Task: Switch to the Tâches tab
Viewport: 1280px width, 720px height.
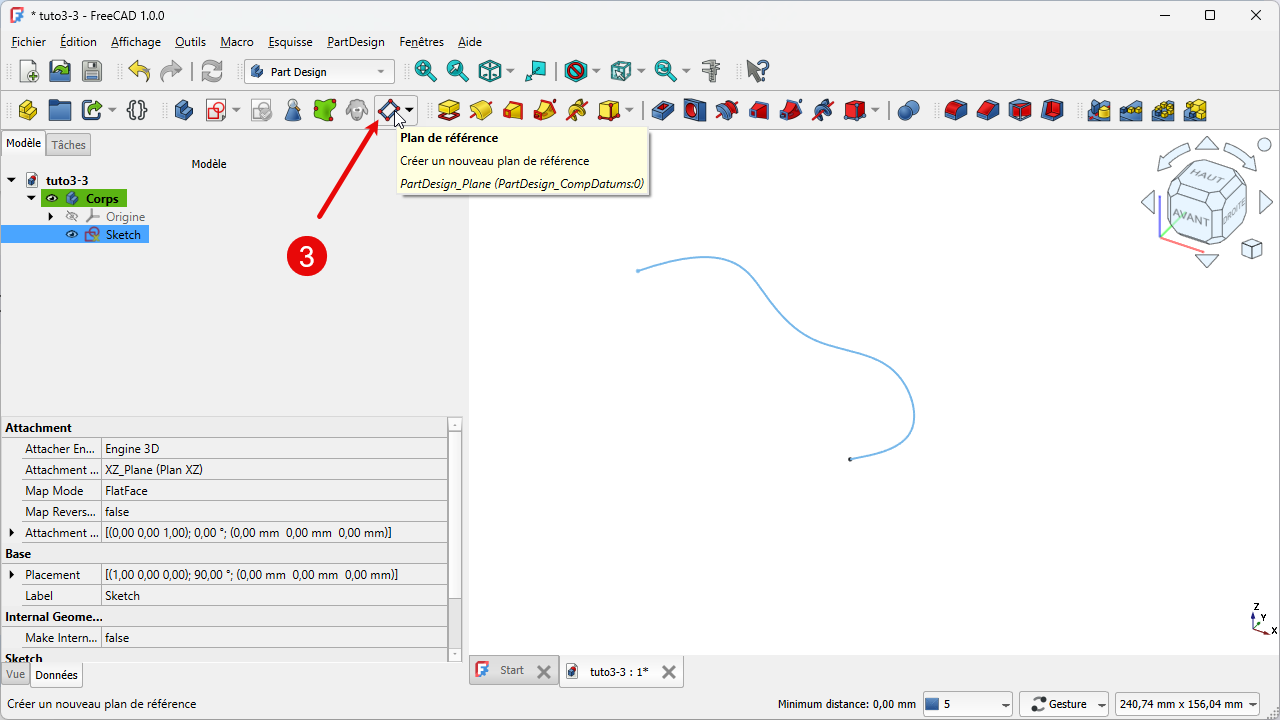Action: [69, 145]
